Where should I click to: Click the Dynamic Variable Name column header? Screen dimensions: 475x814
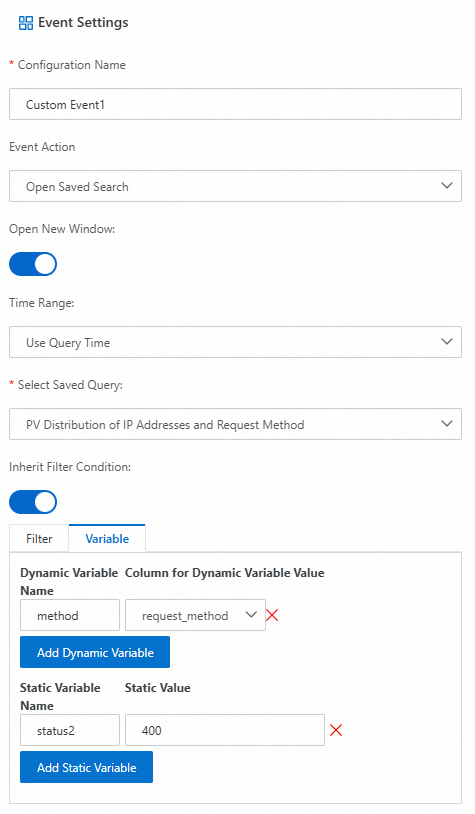pyautogui.click(x=69, y=581)
